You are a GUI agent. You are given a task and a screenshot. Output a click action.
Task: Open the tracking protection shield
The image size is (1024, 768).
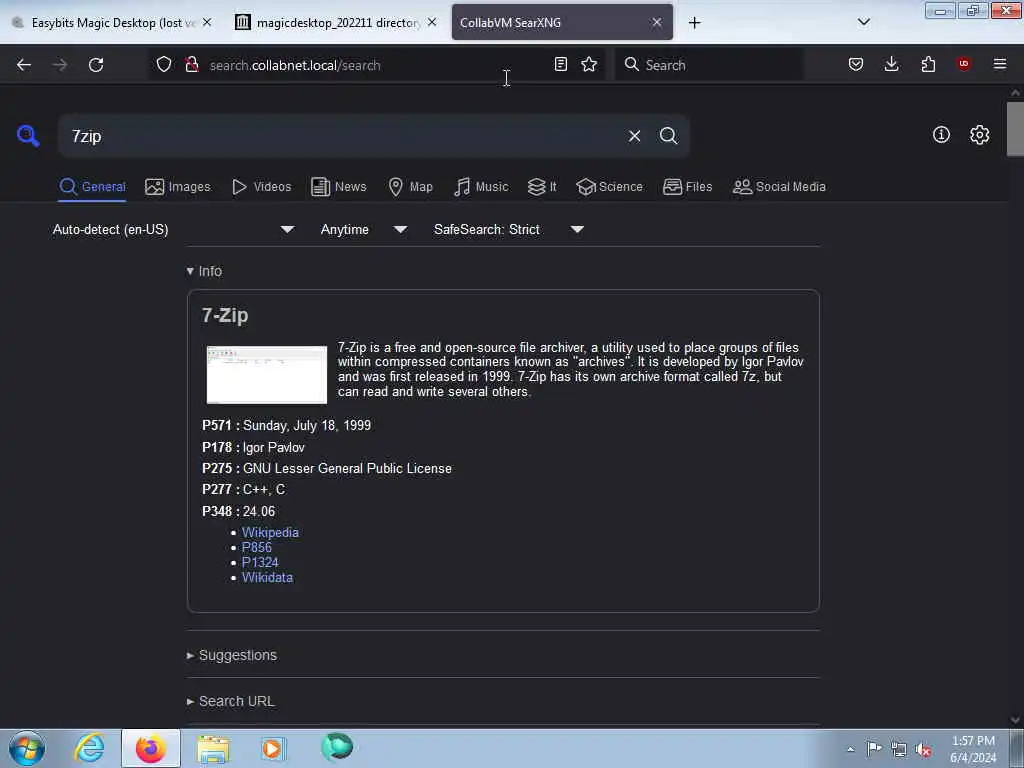point(164,64)
